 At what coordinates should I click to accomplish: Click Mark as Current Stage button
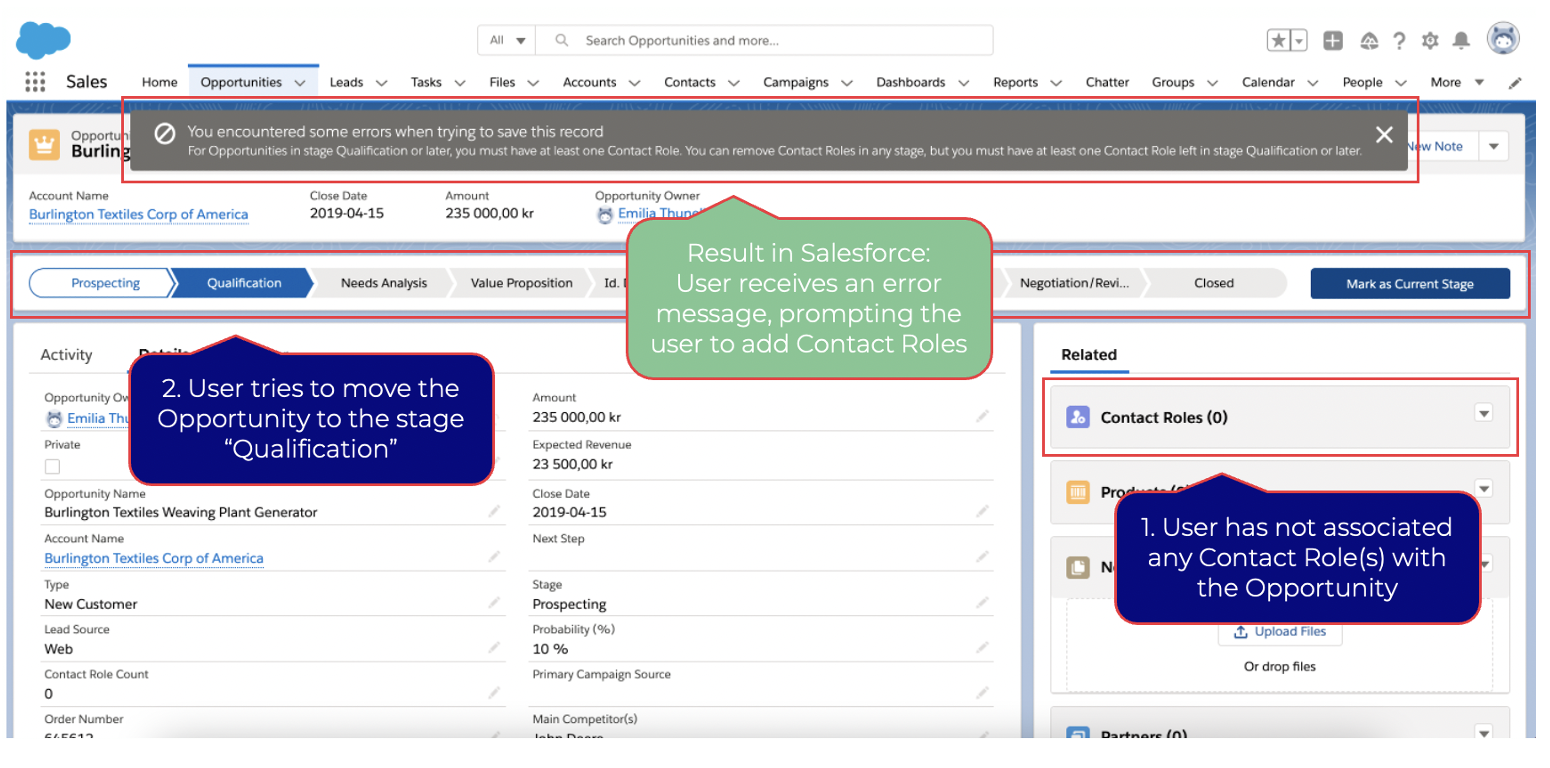tap(1410, 283)
